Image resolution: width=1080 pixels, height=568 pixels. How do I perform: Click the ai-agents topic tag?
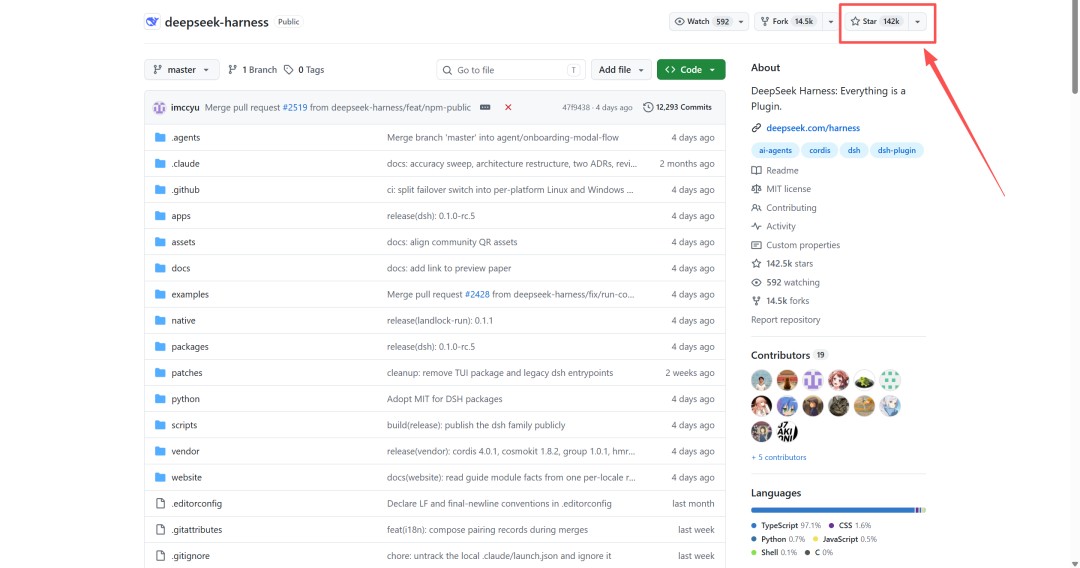click(x=775, y=150)
